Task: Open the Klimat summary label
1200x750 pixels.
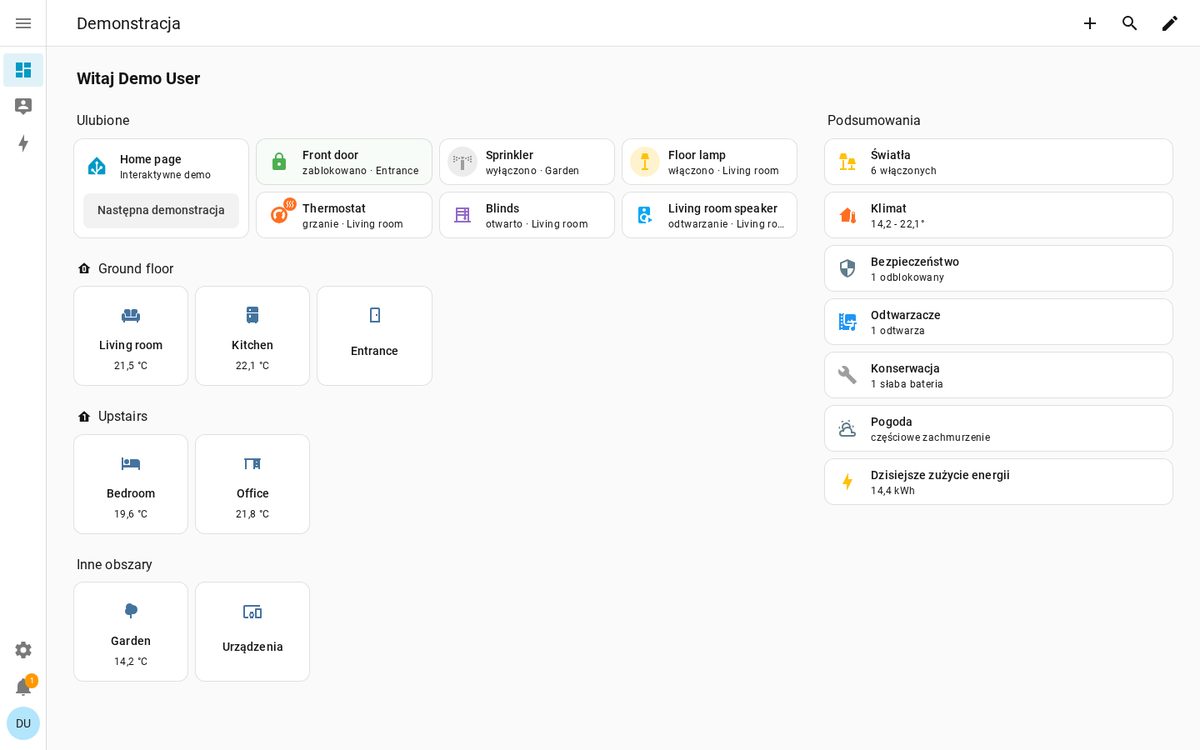Action: coord(889,208)
